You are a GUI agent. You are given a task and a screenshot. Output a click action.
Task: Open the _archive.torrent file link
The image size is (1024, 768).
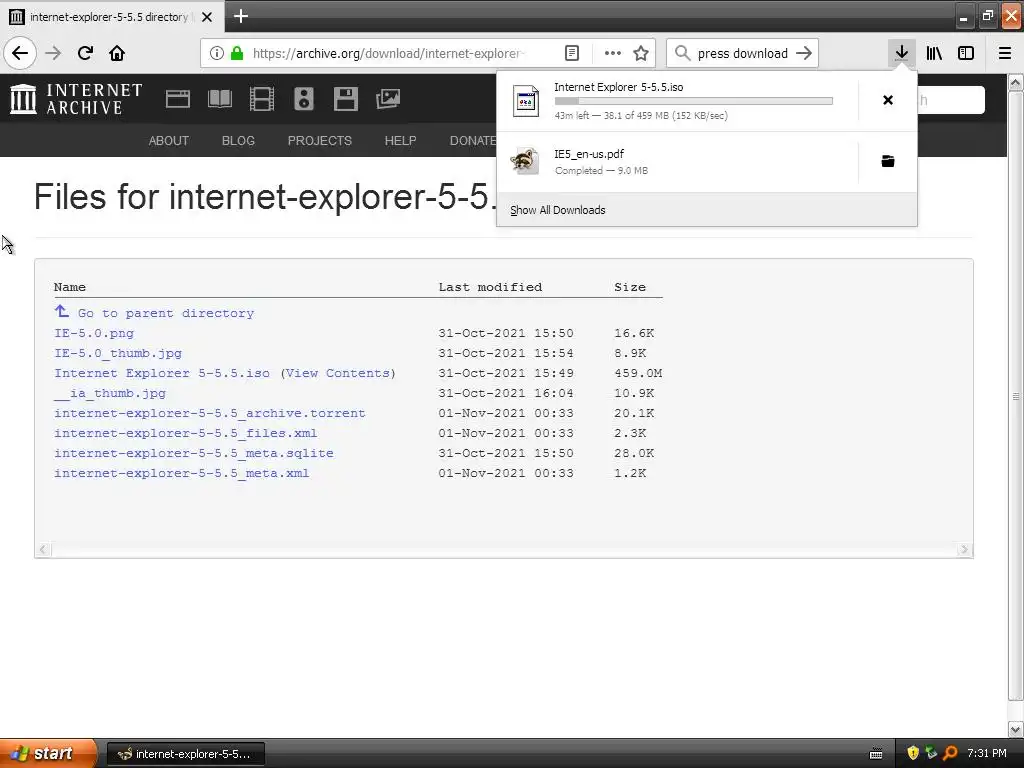[210, 413]
